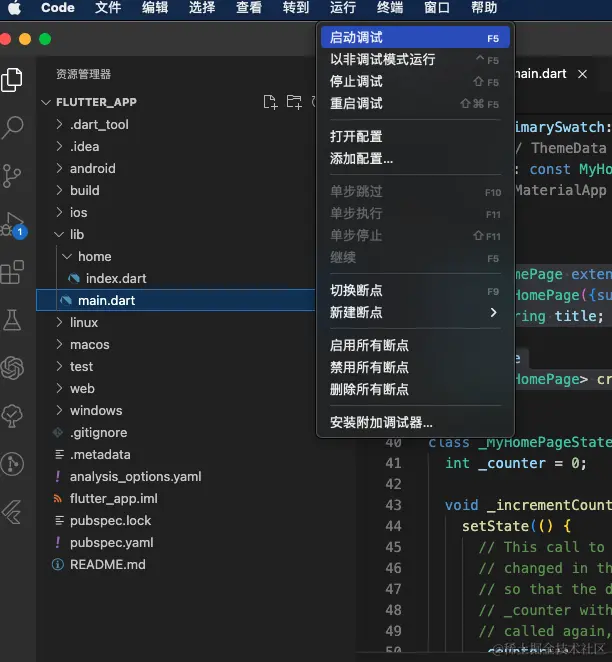
Task: Click the yaml icon beside analysis_options.yaml
Action: [x=58, y=476]
